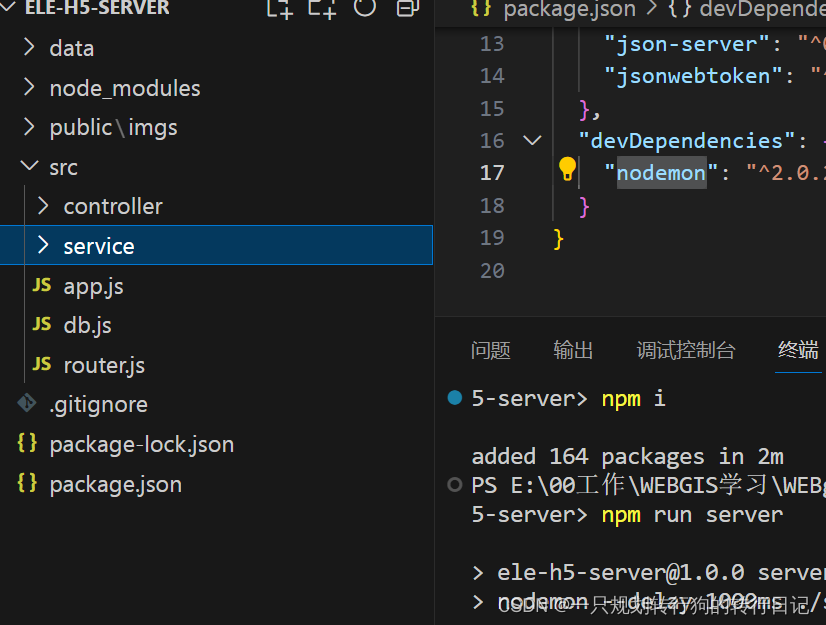Switch to the 调试控制台 tab
This screenshot has height=625, width=826.
(685, 350)
